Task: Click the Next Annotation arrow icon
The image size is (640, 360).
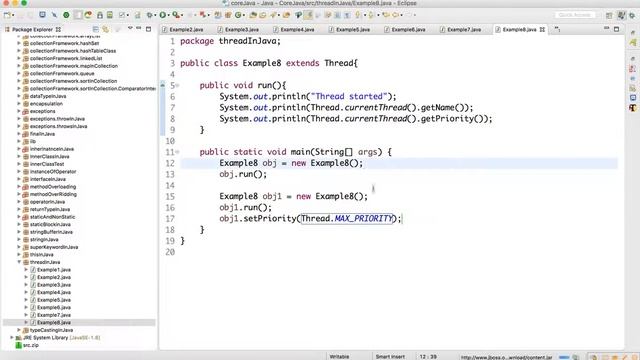Action: click(357, 15)
